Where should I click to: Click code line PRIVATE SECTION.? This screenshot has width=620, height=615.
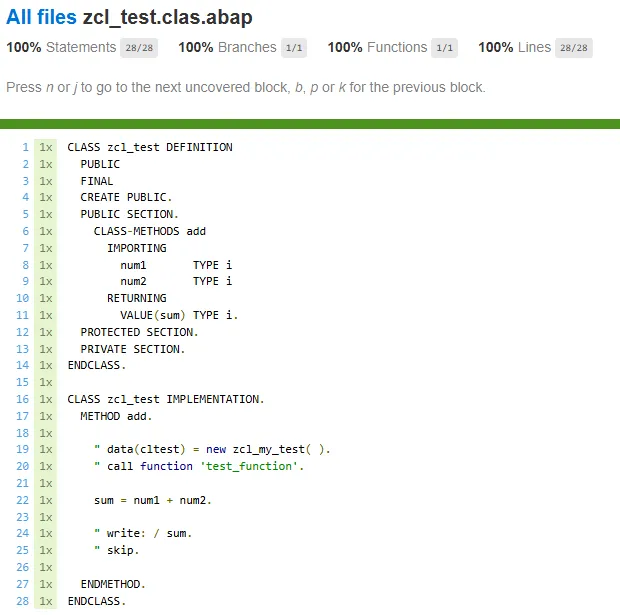133,349
